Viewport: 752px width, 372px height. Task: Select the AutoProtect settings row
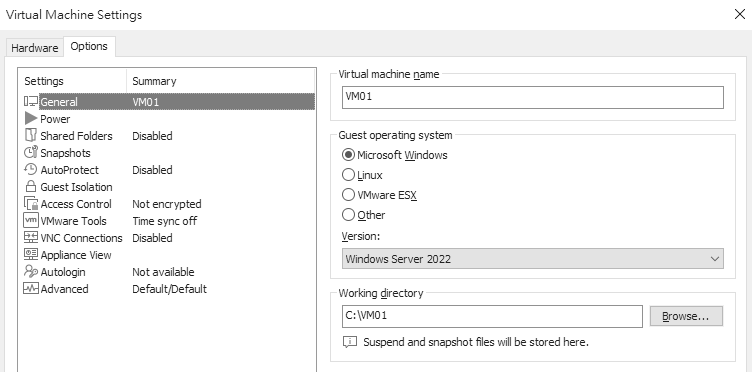click(x=169, y=170)
